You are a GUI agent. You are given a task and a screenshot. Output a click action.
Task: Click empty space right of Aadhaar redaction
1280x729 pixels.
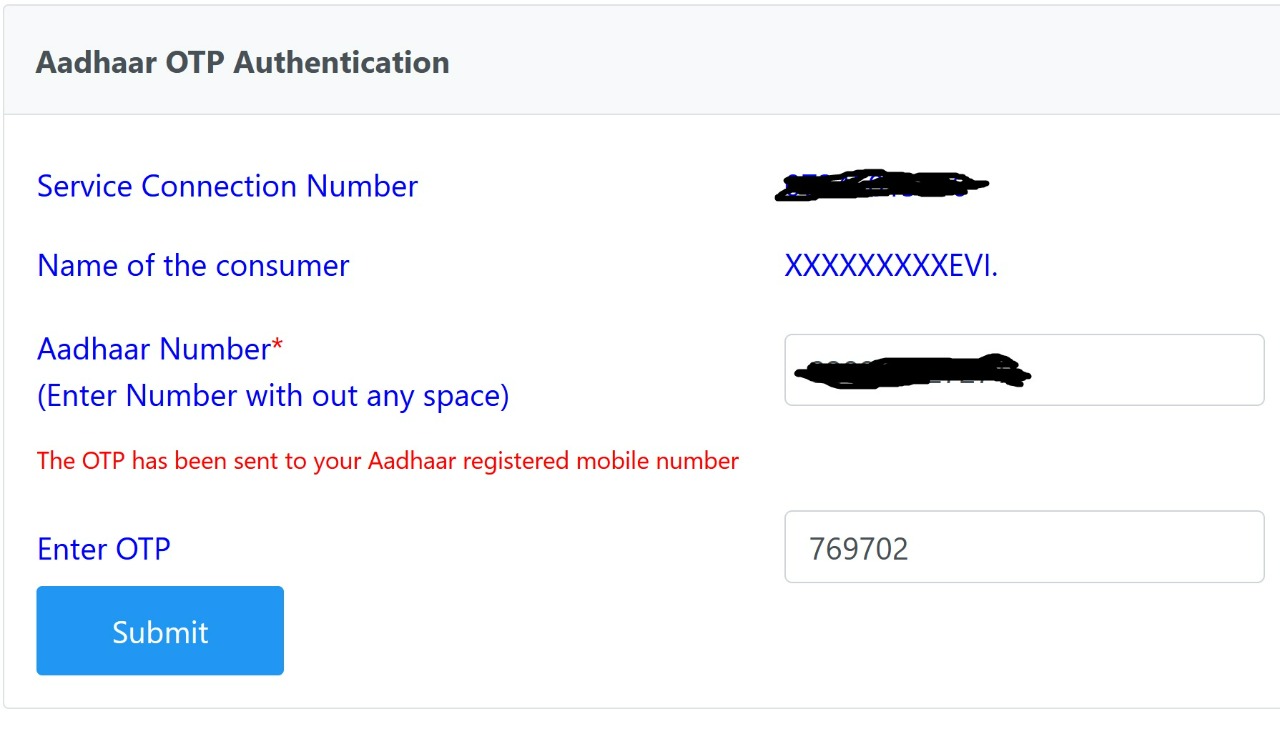pyautogui.click(x=1150, y=370)
